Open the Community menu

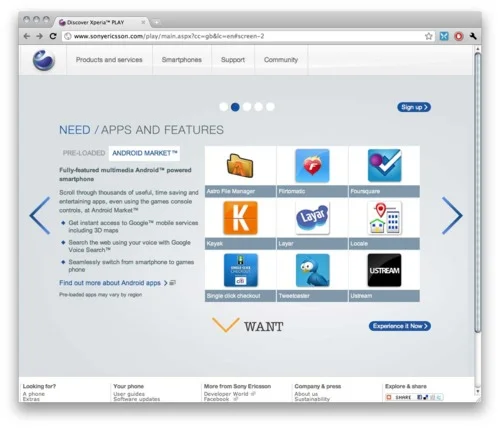tap(281, 60)
